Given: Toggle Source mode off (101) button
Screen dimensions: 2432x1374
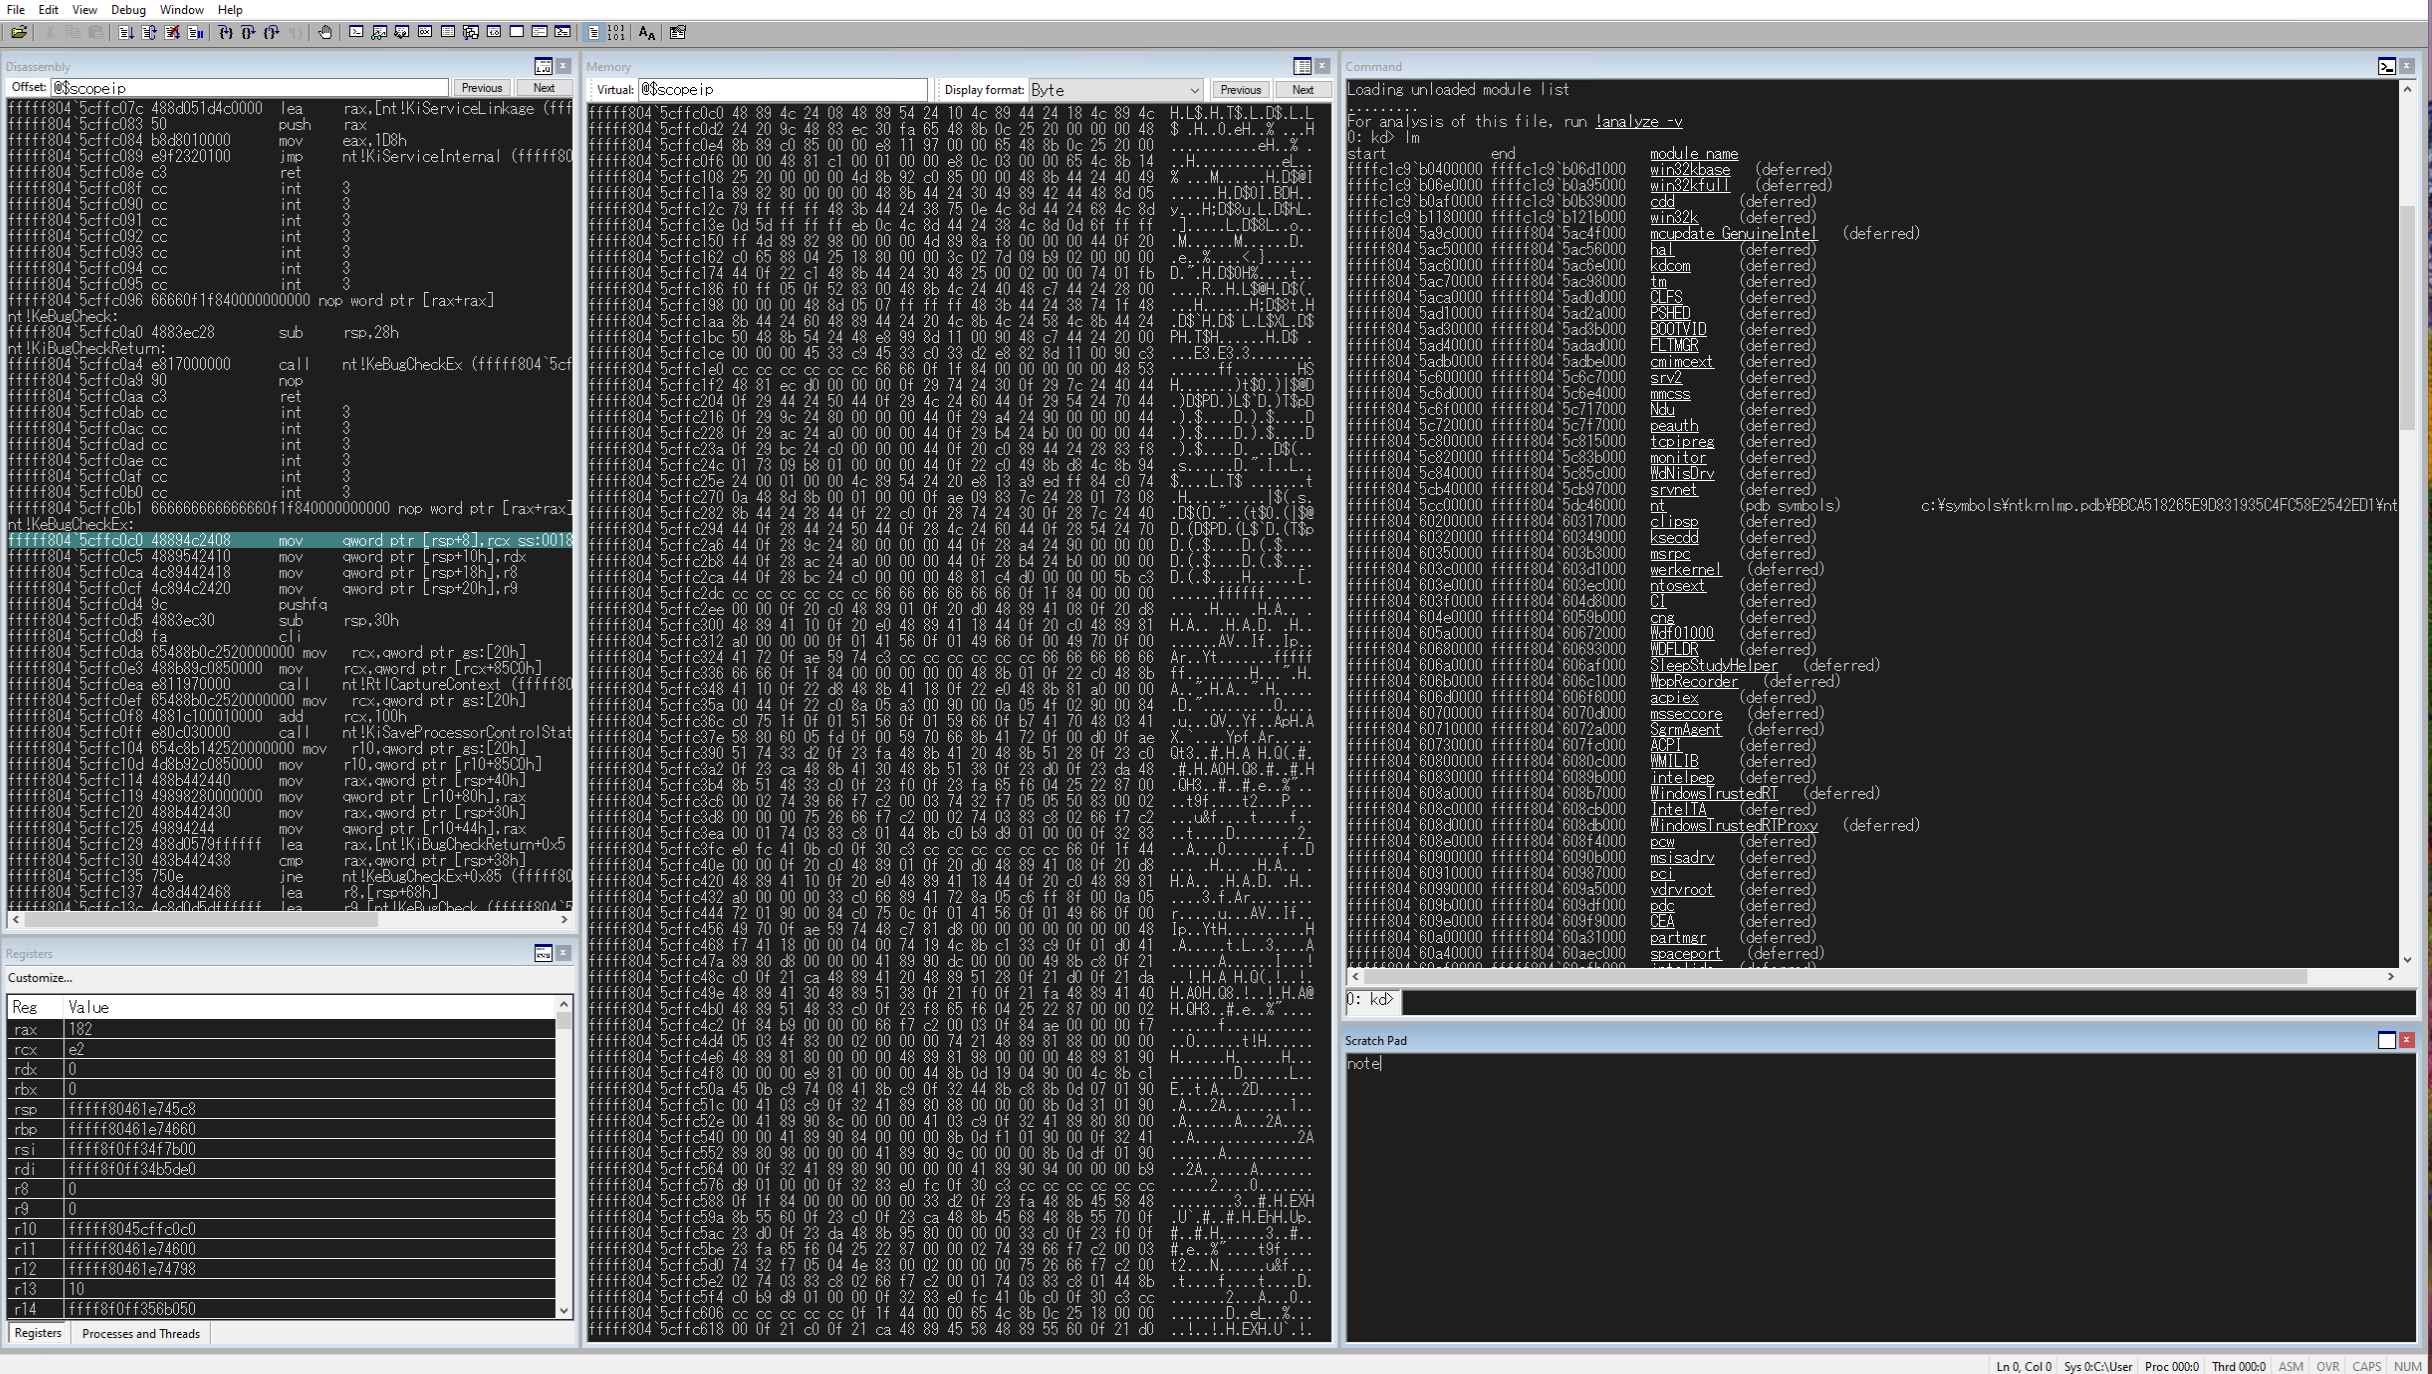Looking at the screenshot, I should [x=616, y=33].
